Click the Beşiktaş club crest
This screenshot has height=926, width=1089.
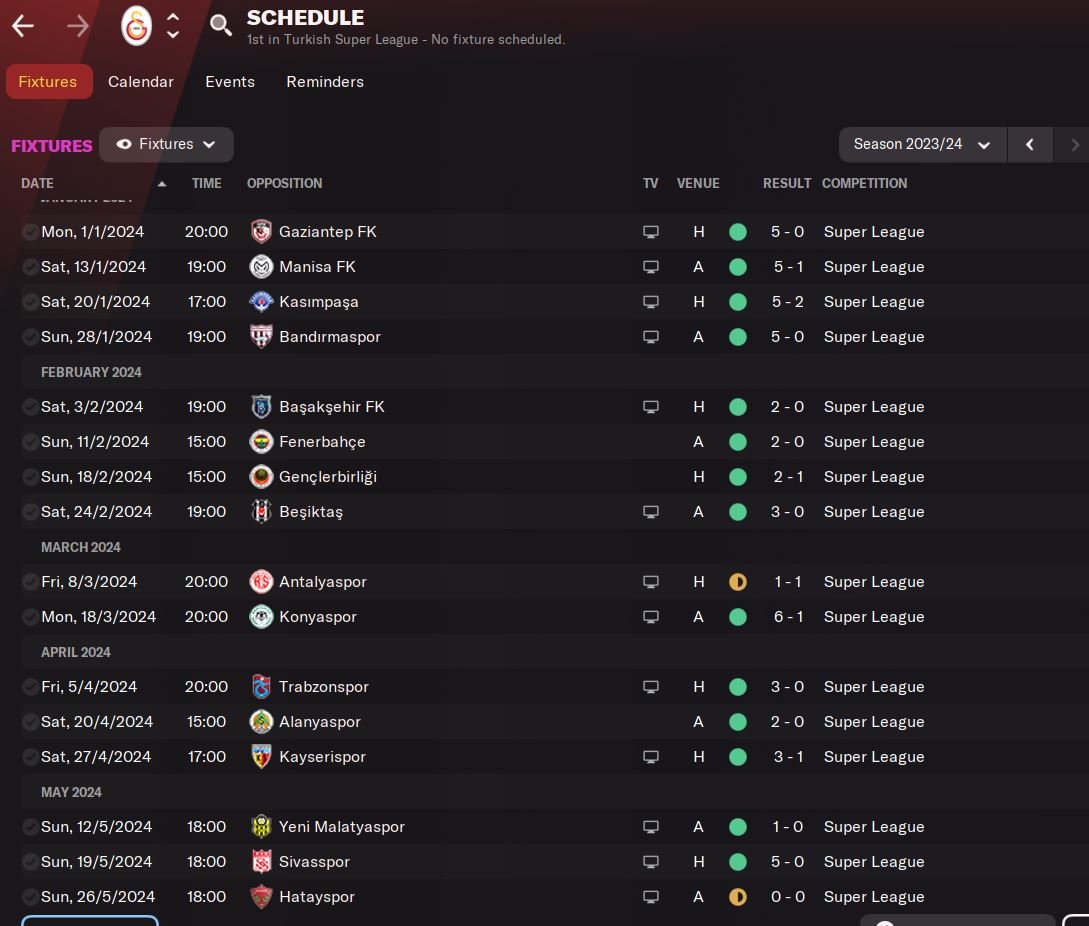[x=261, y=512]
